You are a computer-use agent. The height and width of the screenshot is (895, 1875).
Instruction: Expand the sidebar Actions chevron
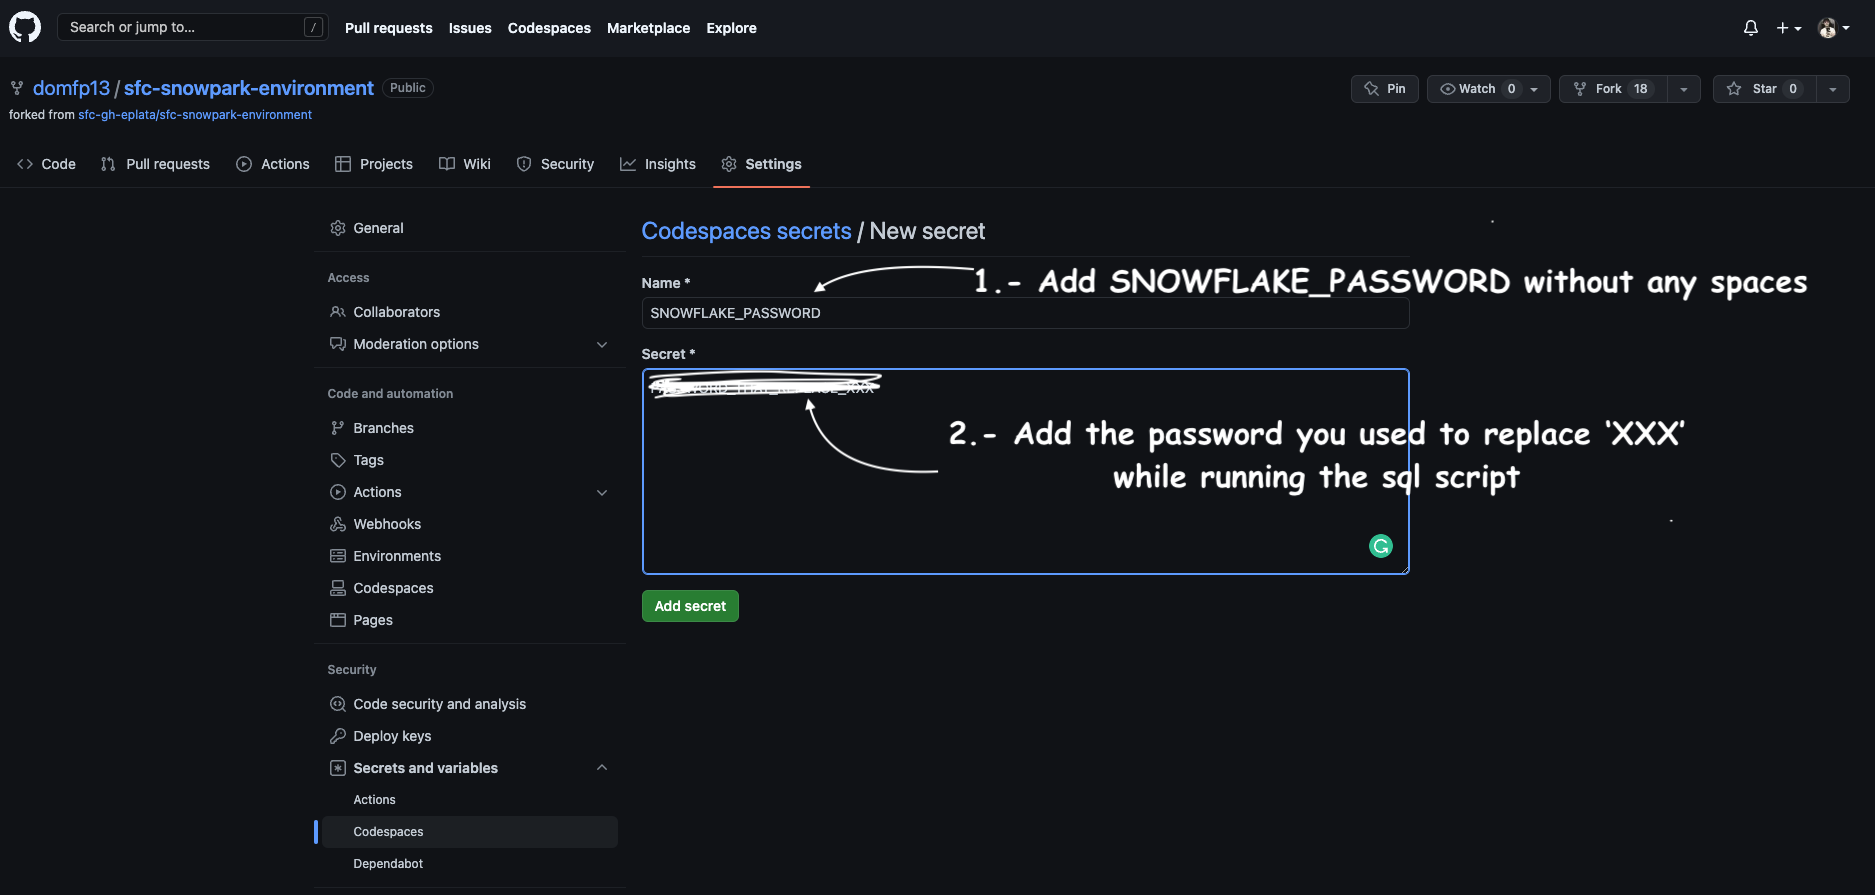tap(602, 492)
